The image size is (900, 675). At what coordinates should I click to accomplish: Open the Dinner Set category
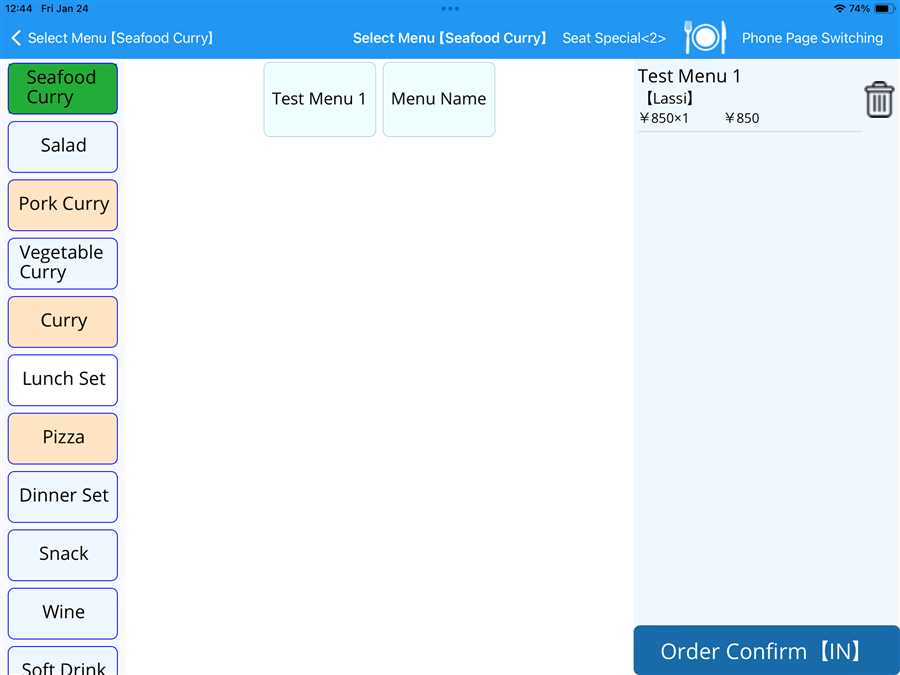(63, 496)
